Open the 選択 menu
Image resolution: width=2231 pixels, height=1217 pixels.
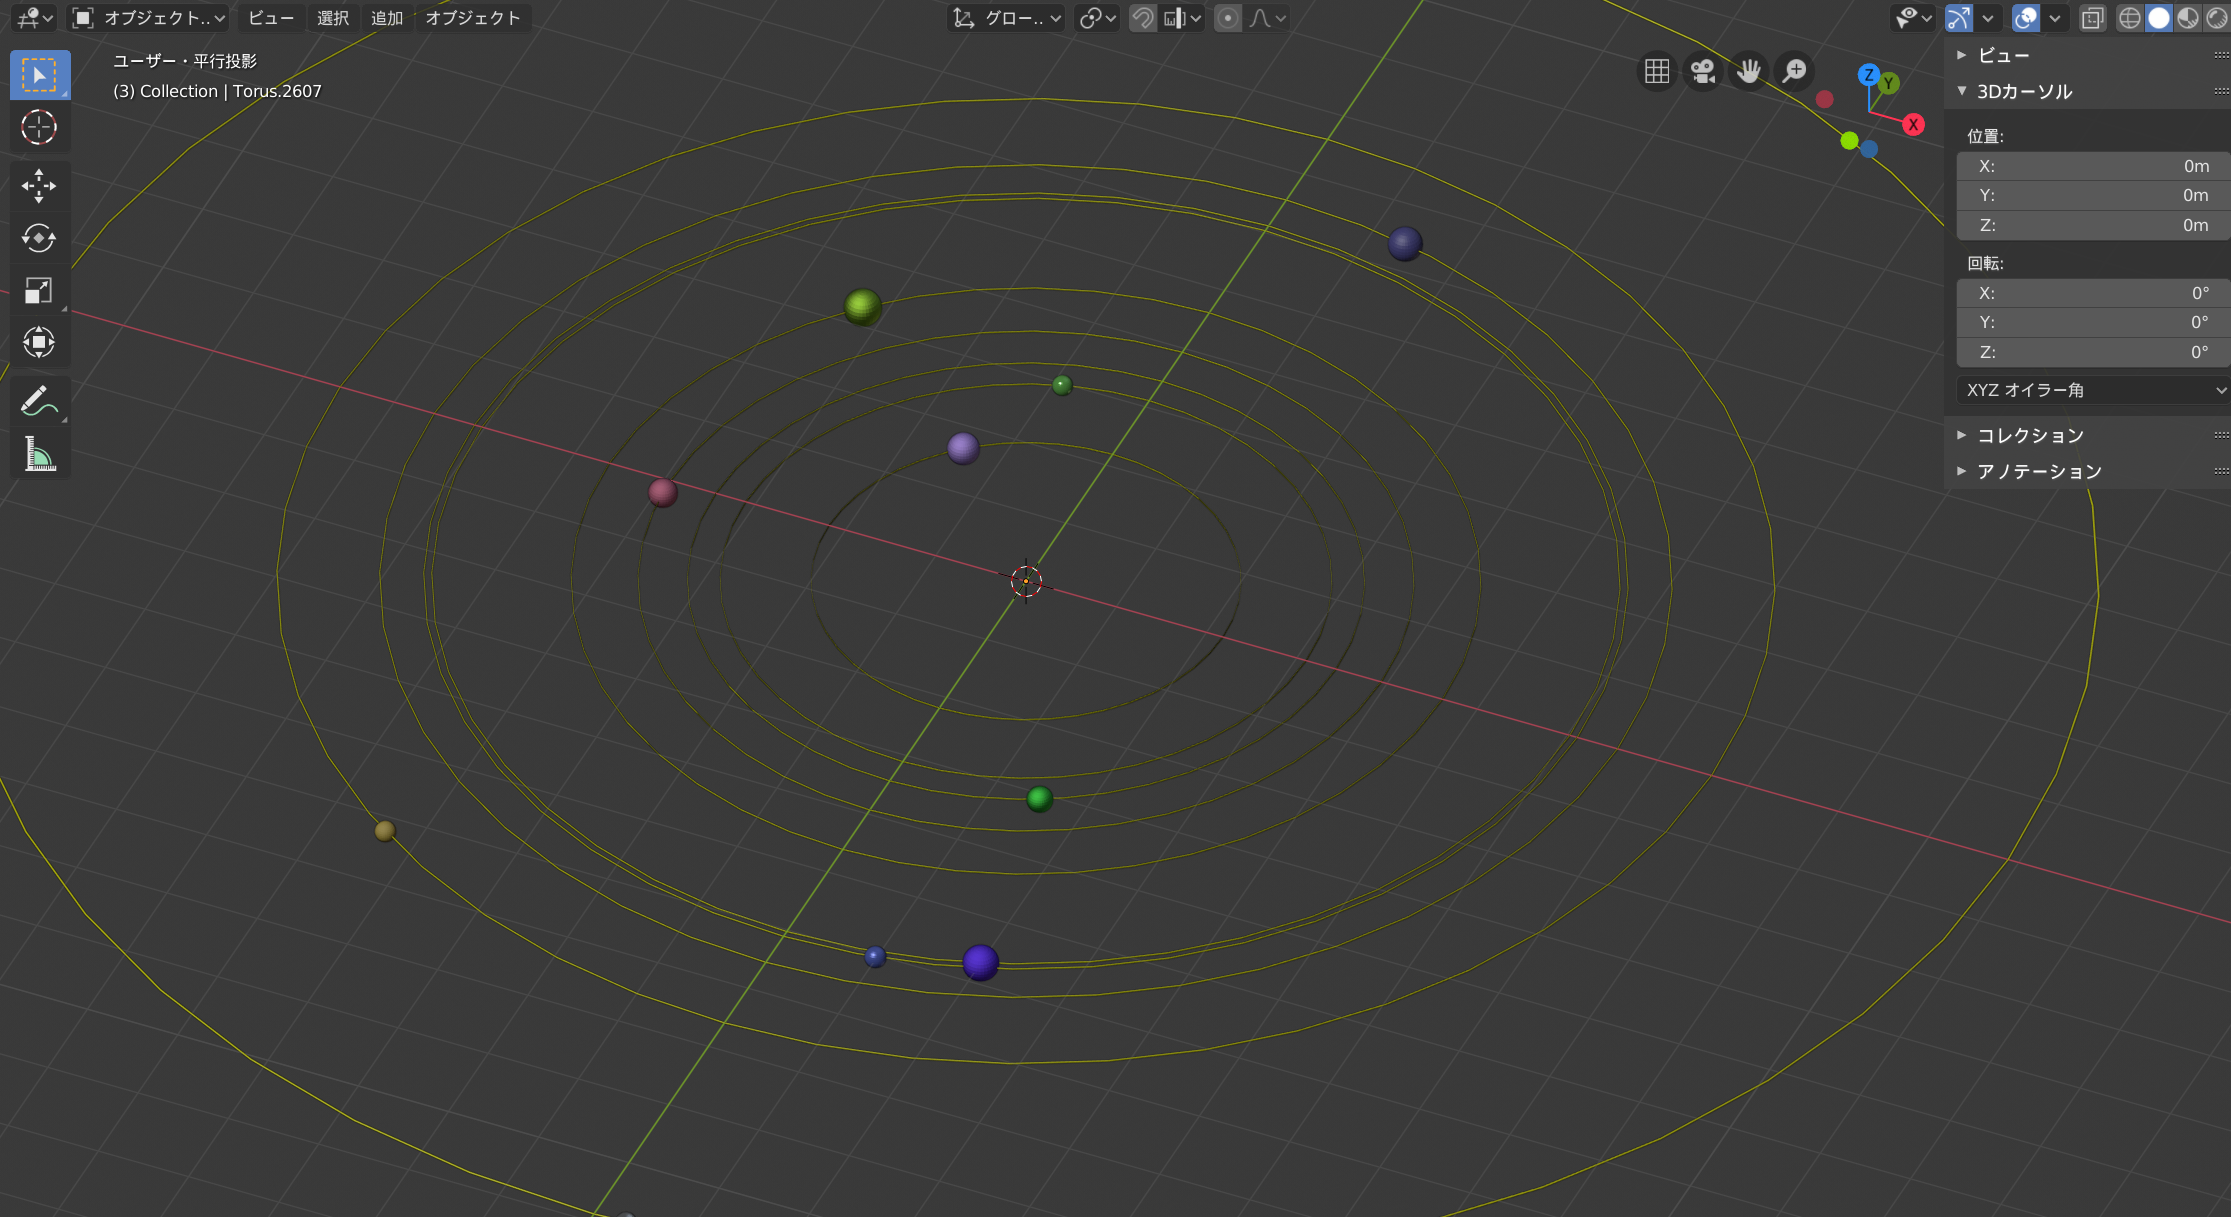(x=333, y=18)
